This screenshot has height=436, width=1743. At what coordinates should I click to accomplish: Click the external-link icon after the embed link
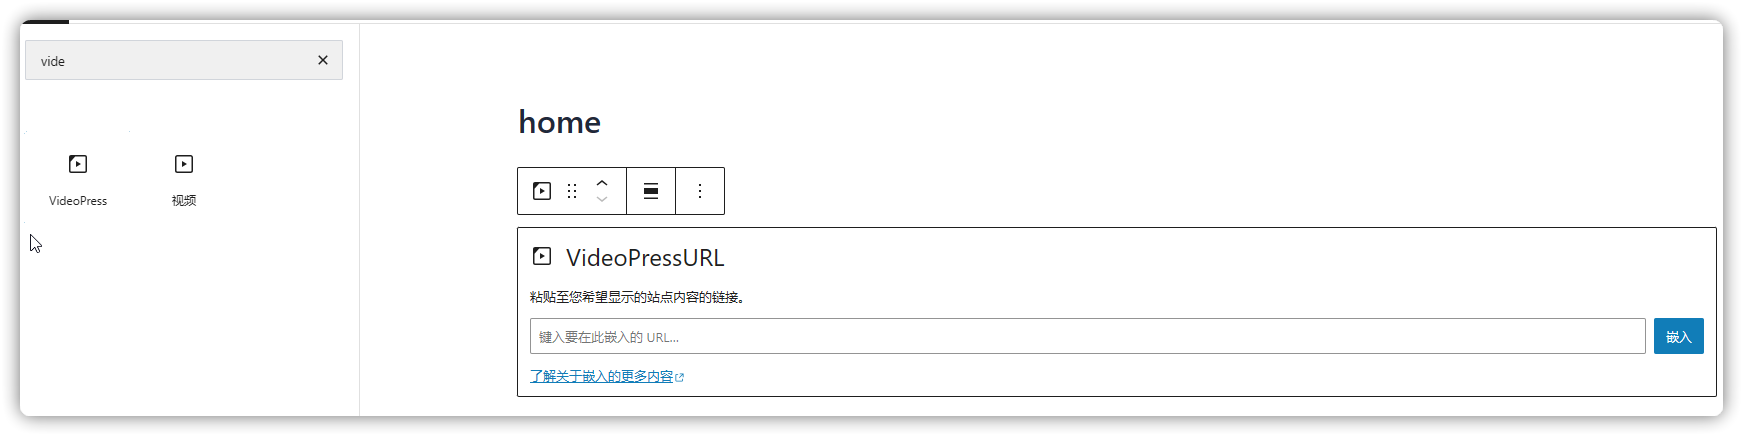coord(680,377)
